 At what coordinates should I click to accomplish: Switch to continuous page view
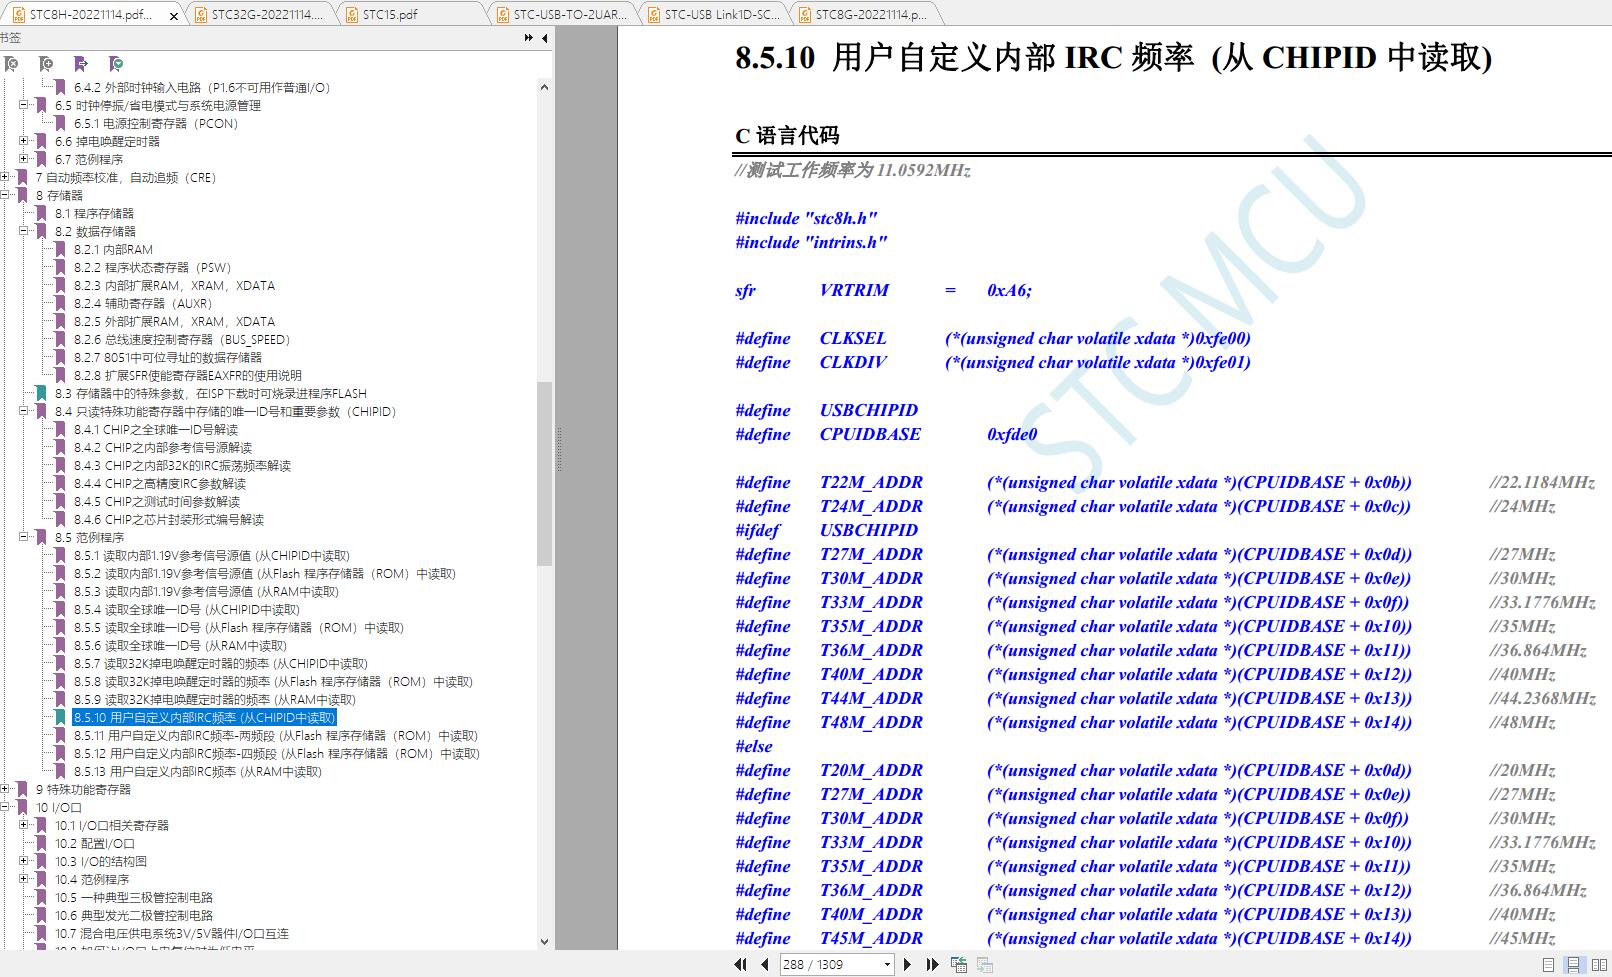coord(1573,965)
